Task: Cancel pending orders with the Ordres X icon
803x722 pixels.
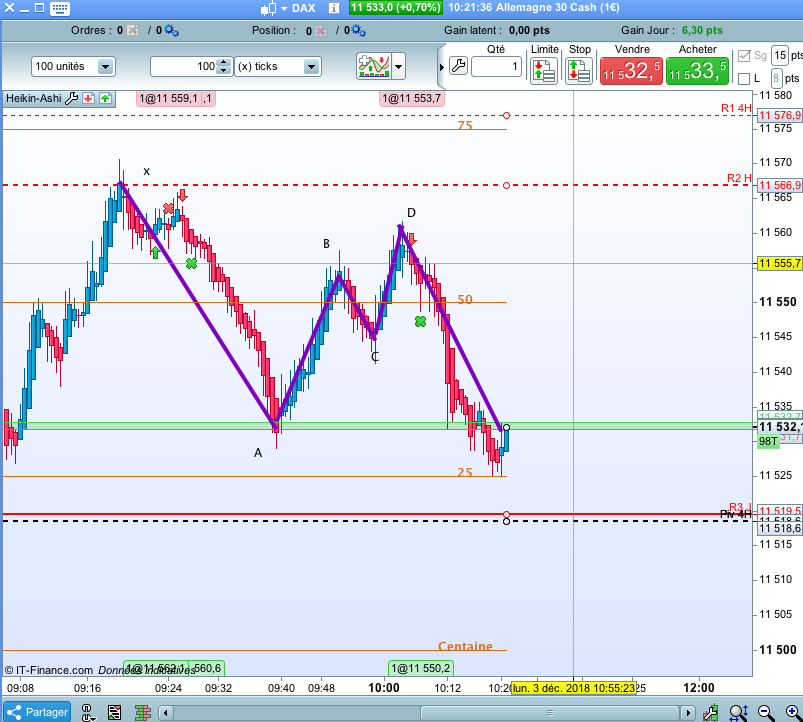Action: pyautogui.click(x=133, y=30)
